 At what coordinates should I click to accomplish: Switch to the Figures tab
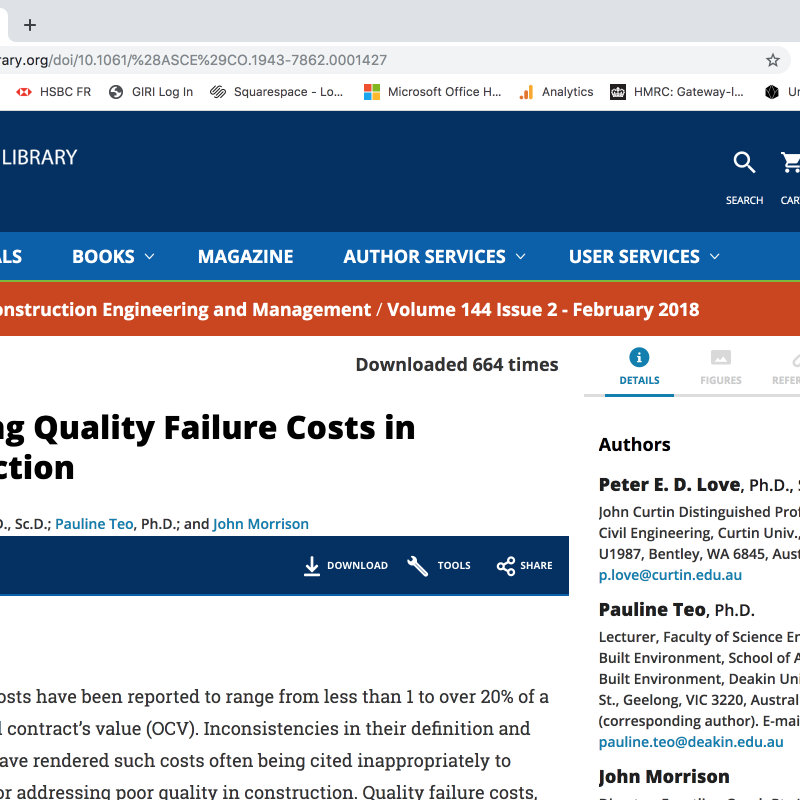pos(720,367)
